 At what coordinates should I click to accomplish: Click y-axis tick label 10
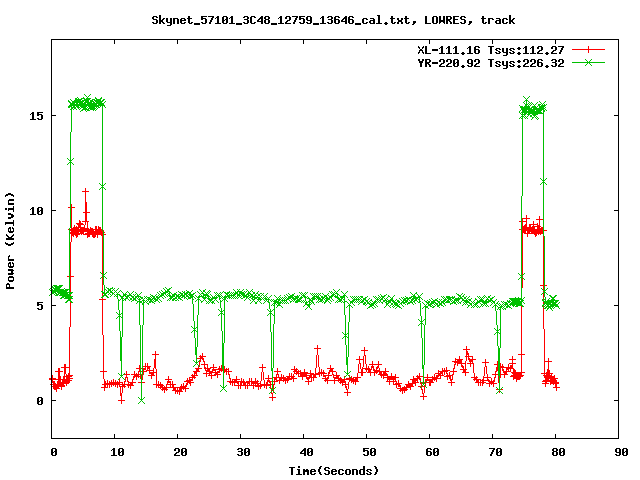pos(36,211)
